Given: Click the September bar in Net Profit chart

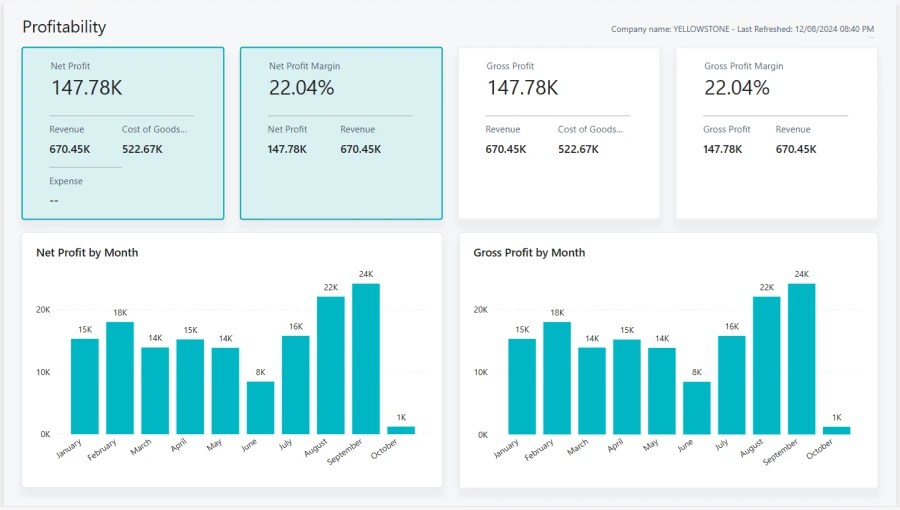Looking at the screenshot, I should (x=365, y=358).
